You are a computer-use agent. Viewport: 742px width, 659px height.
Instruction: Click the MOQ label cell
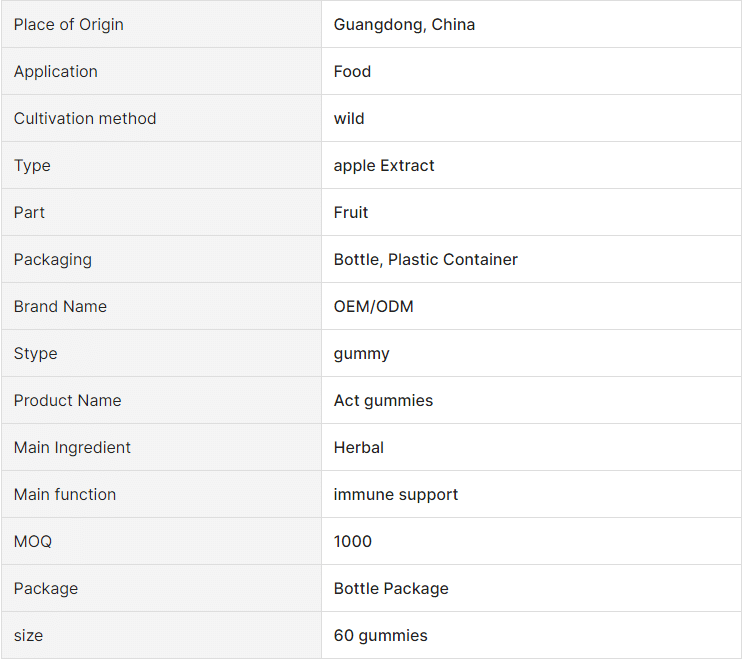(161, 541)
